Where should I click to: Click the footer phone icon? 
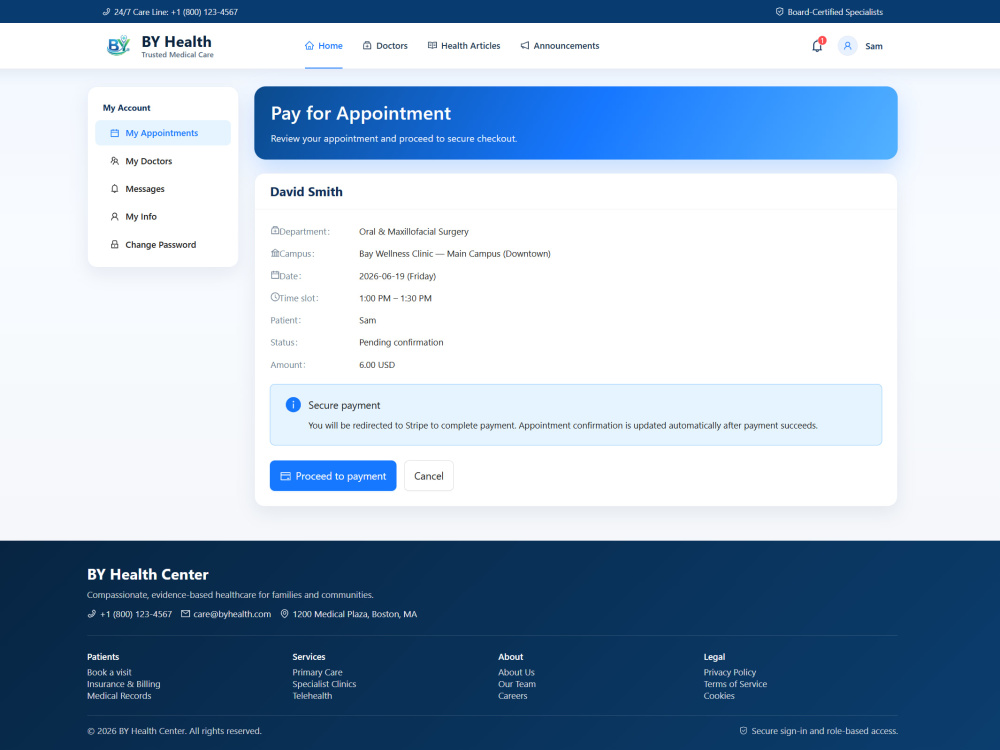(92, 614)
